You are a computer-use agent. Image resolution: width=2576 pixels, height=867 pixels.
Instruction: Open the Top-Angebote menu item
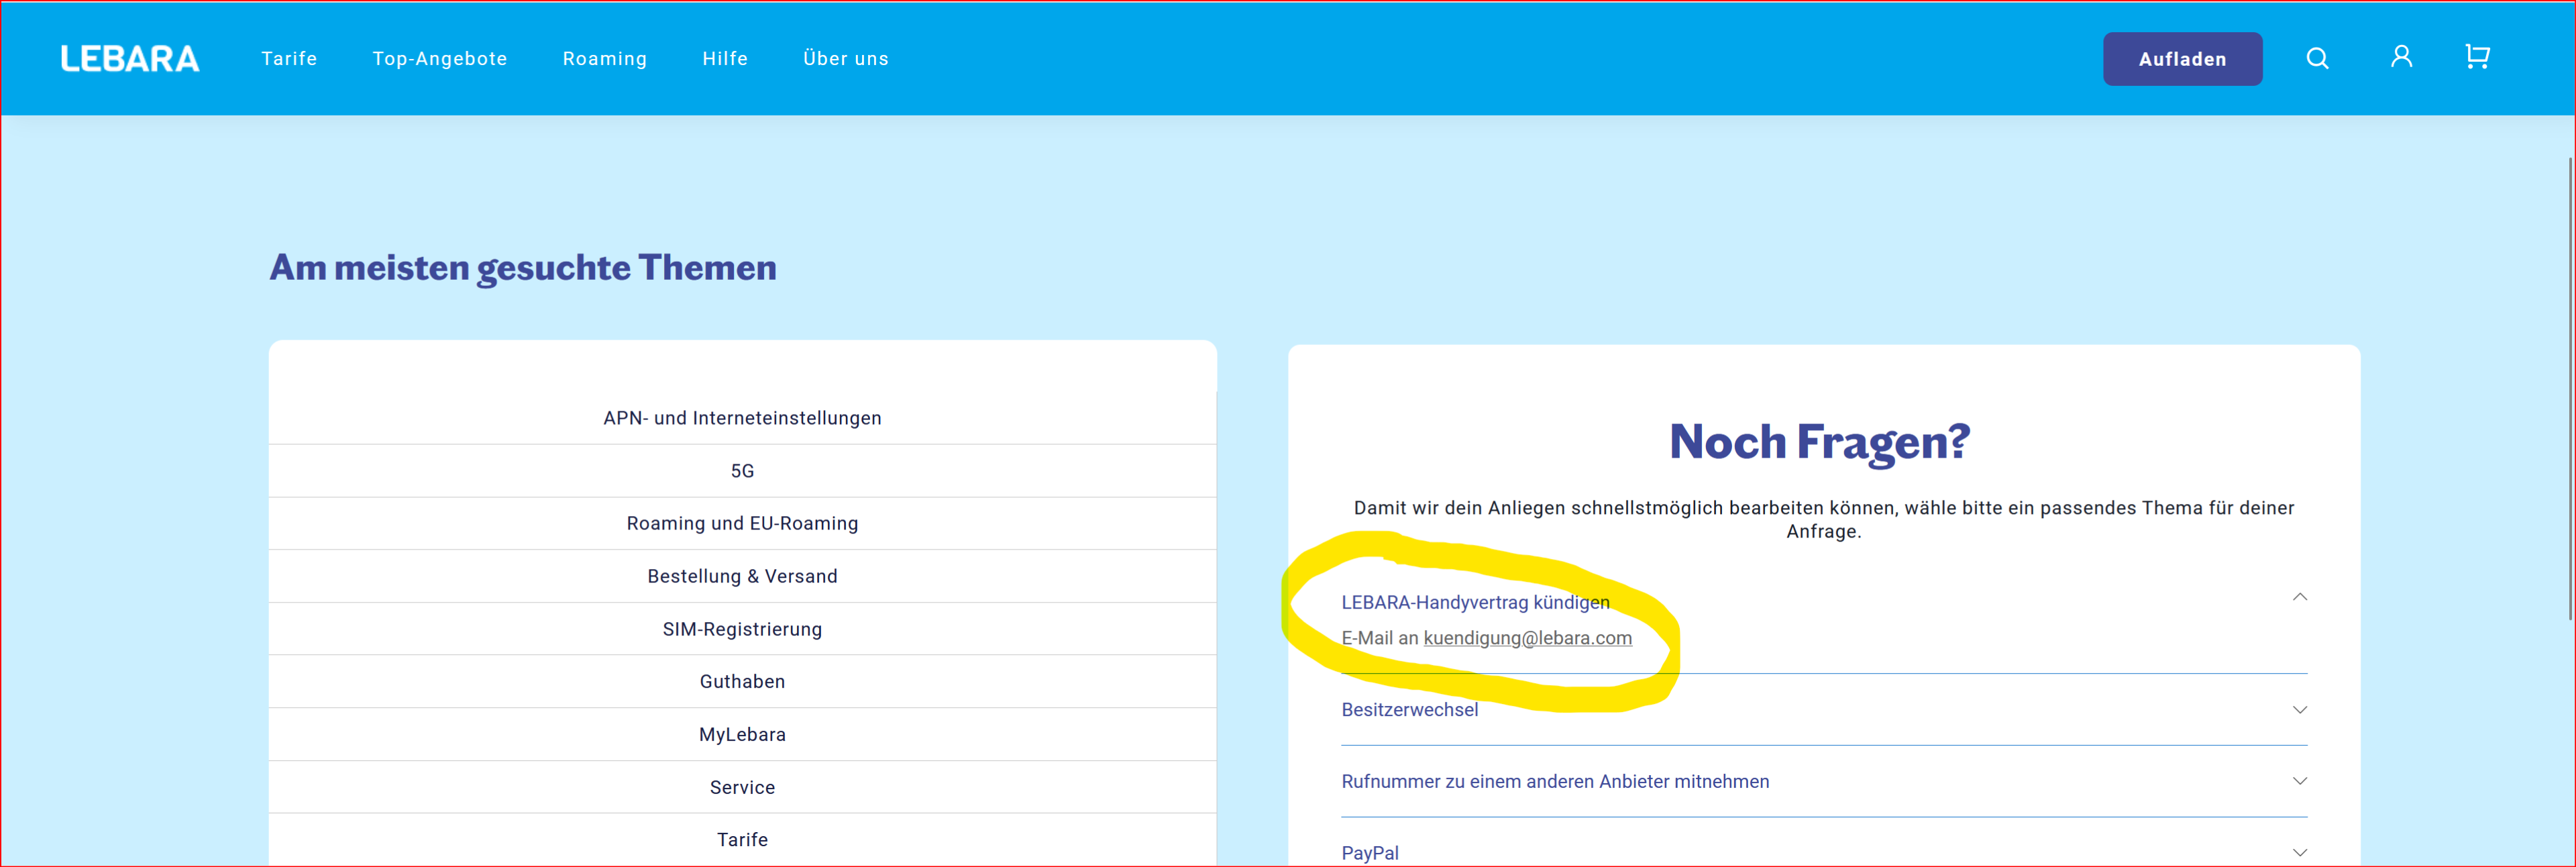click(x=440, y=59)
